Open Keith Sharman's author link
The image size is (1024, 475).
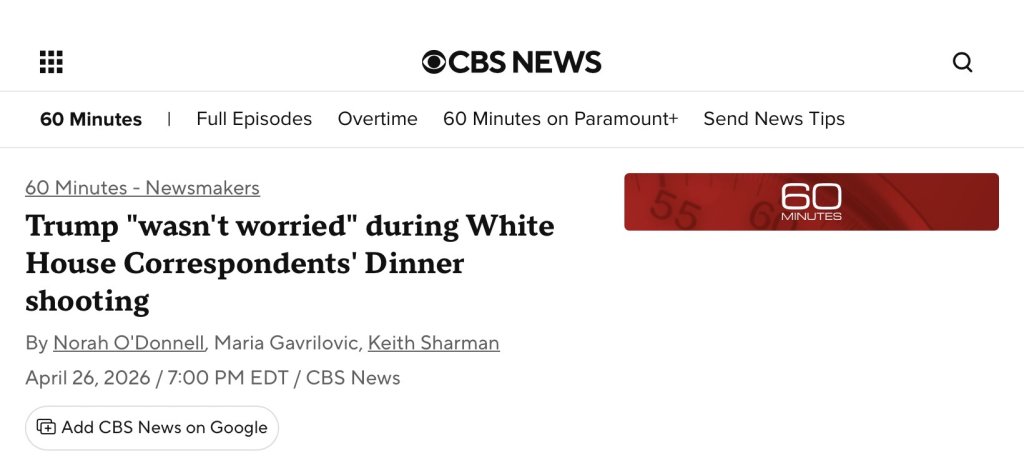434,343
